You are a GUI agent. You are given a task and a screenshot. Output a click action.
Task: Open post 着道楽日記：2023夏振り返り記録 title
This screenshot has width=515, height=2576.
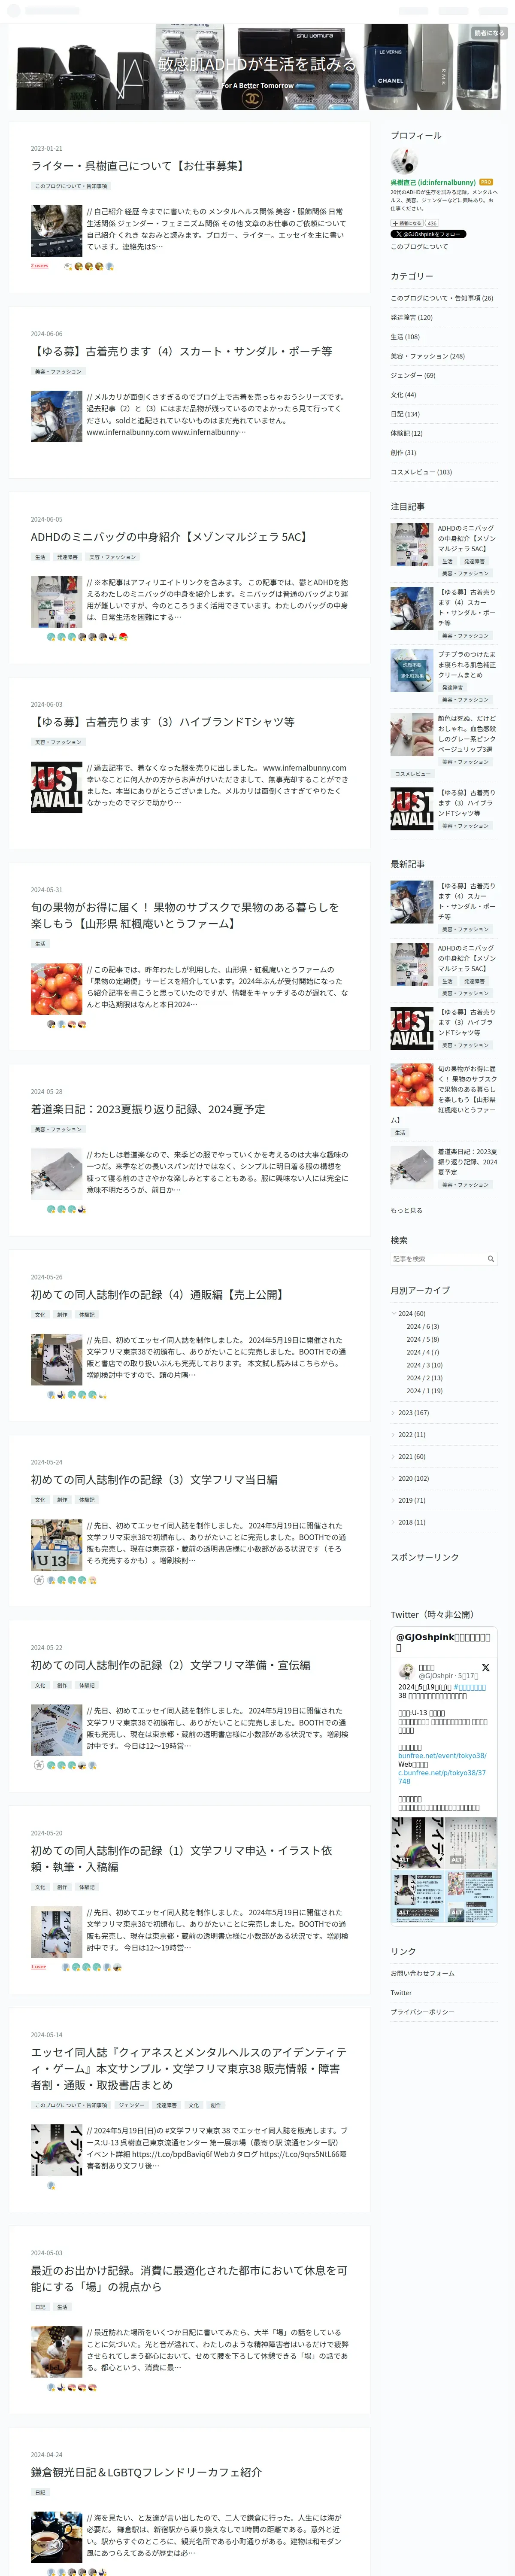click(x=147, y=1109)
